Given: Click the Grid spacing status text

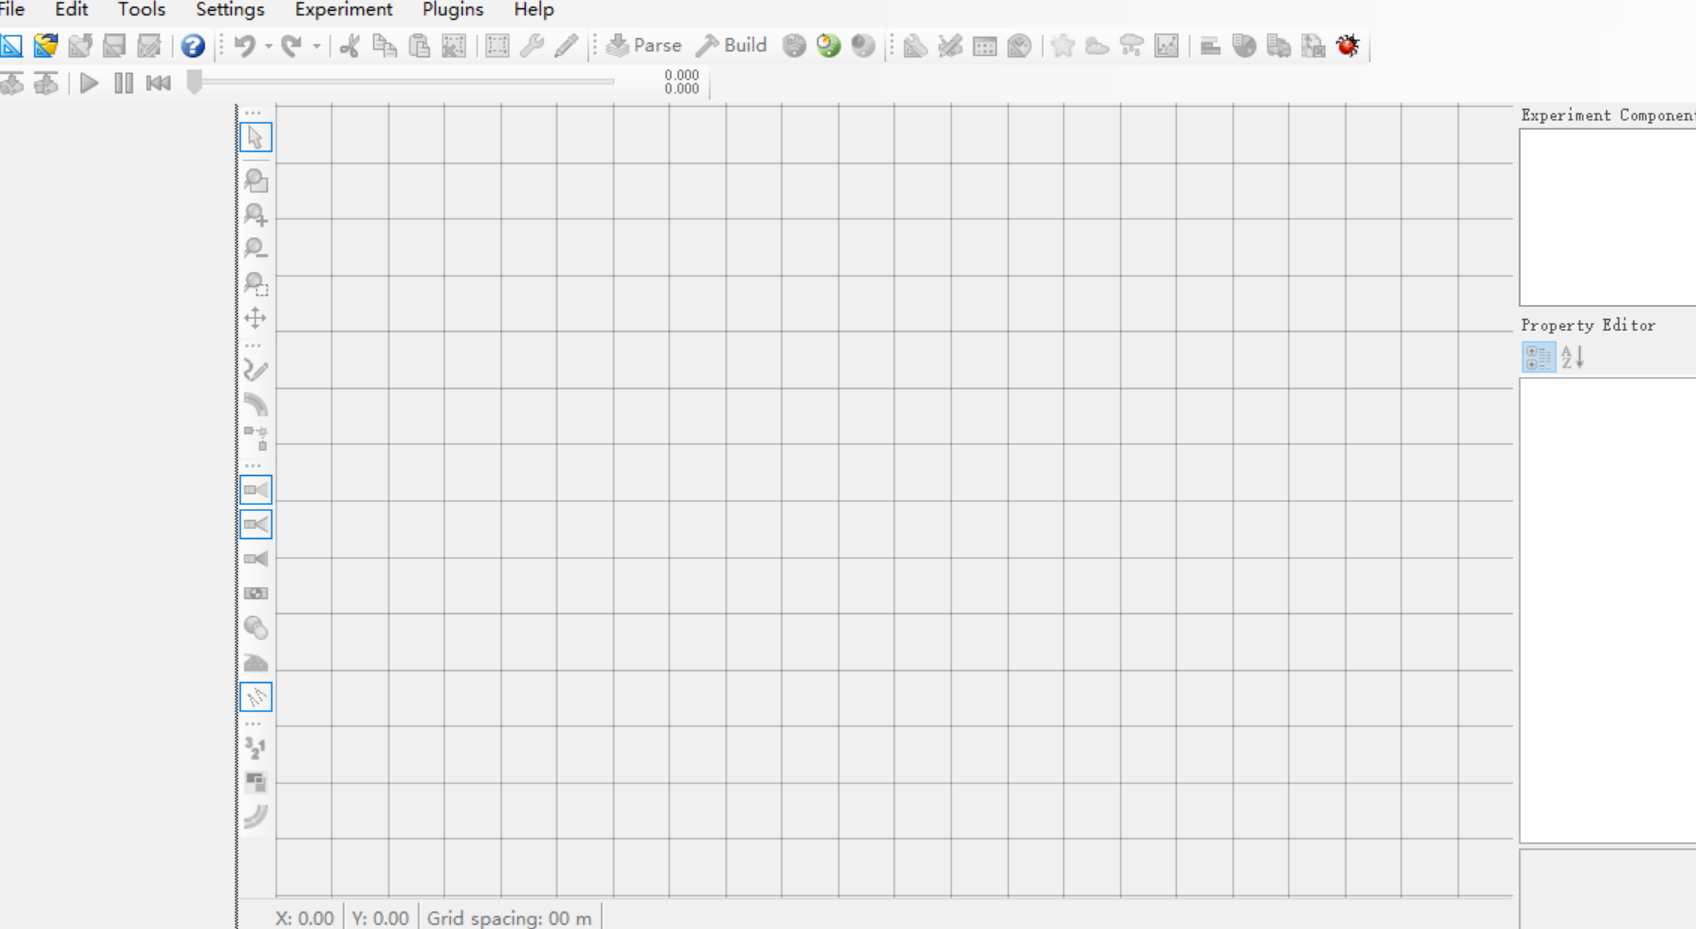Looking at the screenshot, I should pyautogui.click(x=509, y=918).
